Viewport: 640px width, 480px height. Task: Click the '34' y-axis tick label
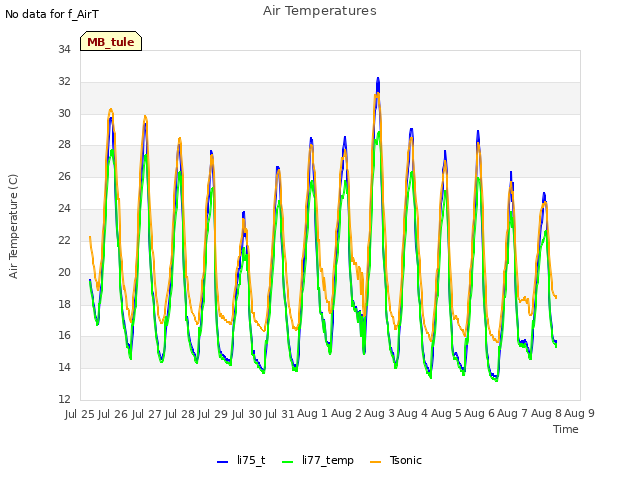64,49
